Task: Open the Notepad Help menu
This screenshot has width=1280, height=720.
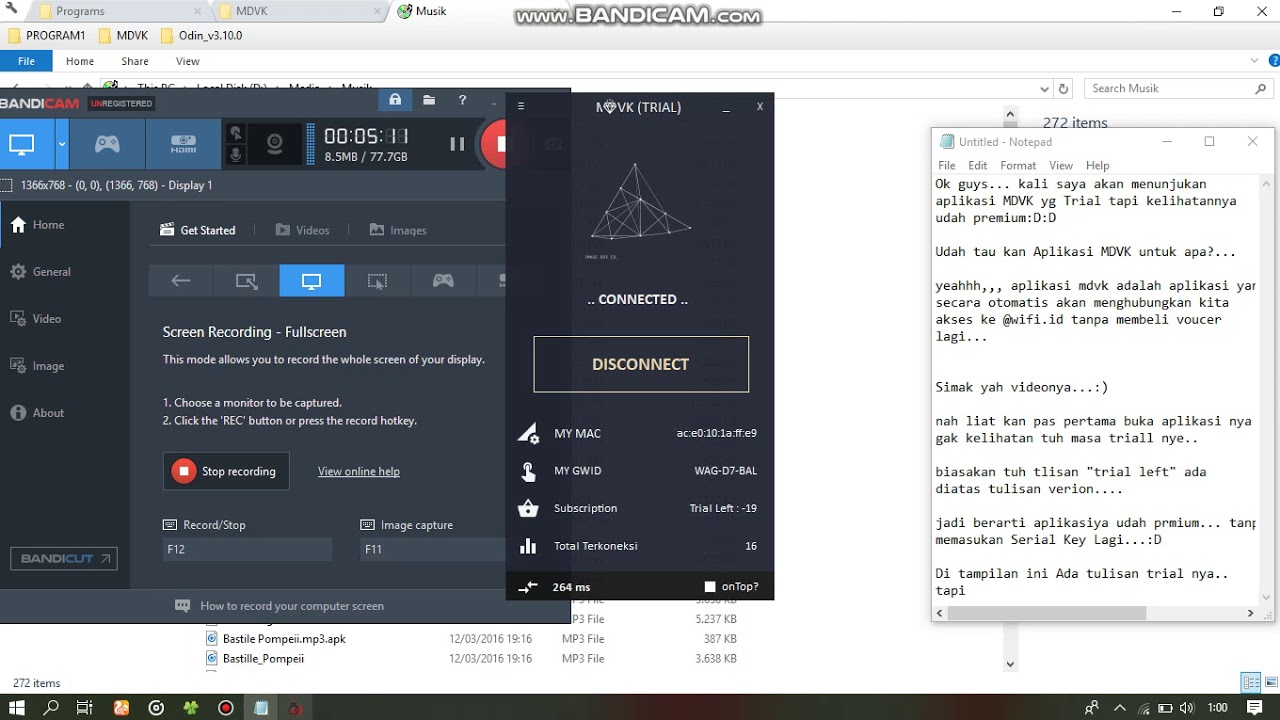Action: click(x=1098, y=166)
